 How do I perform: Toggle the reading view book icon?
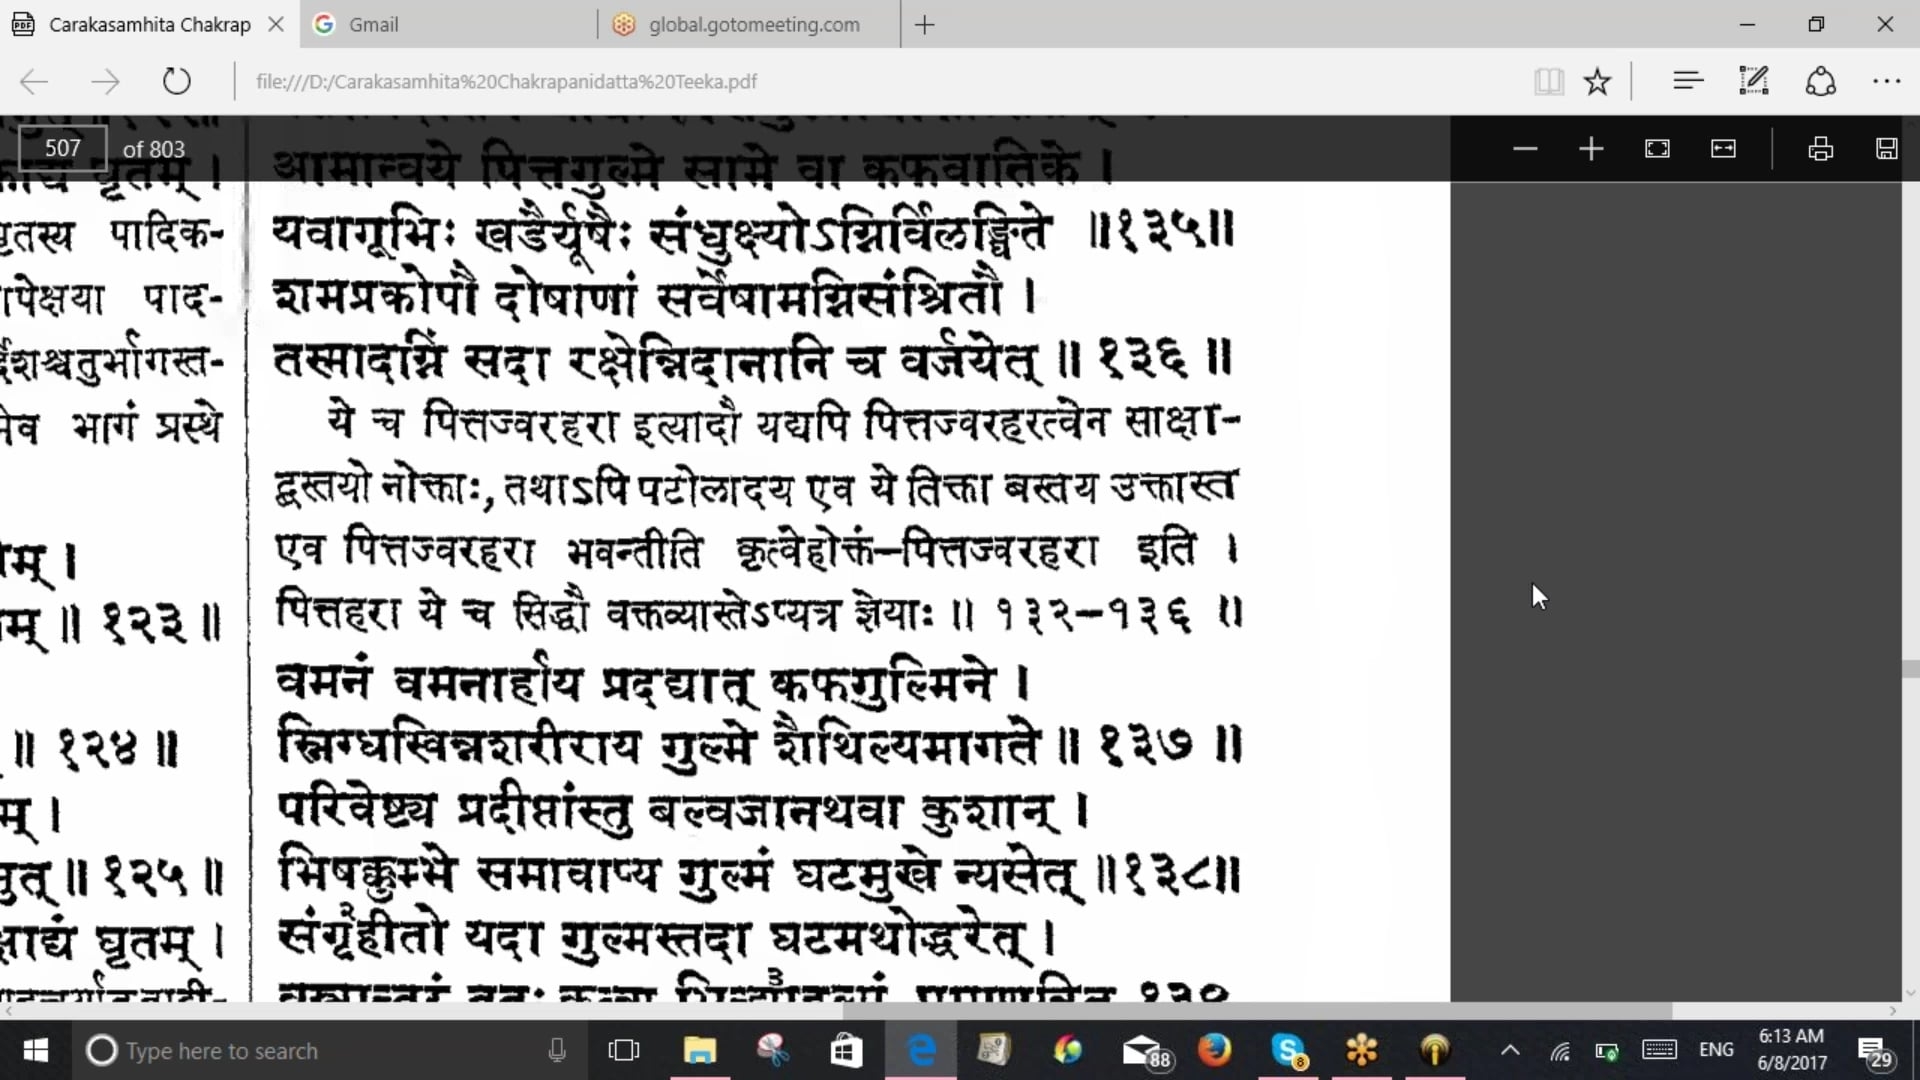point(1548,82)
